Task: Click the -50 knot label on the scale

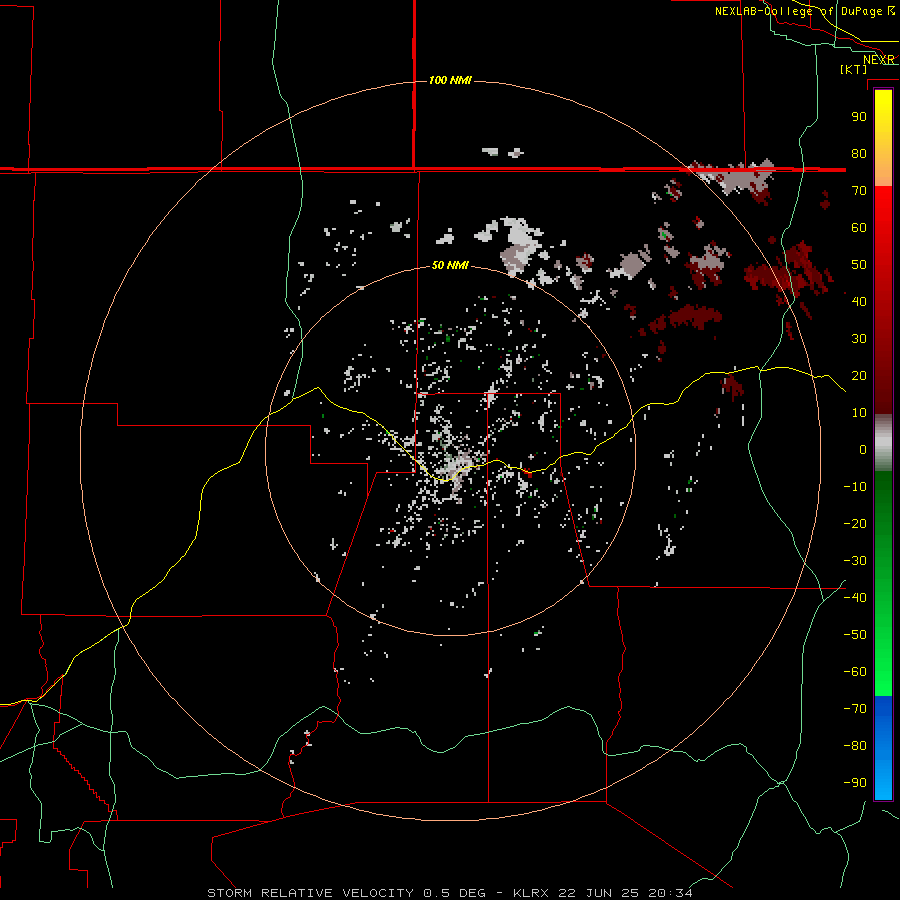Action: (855, 635)
